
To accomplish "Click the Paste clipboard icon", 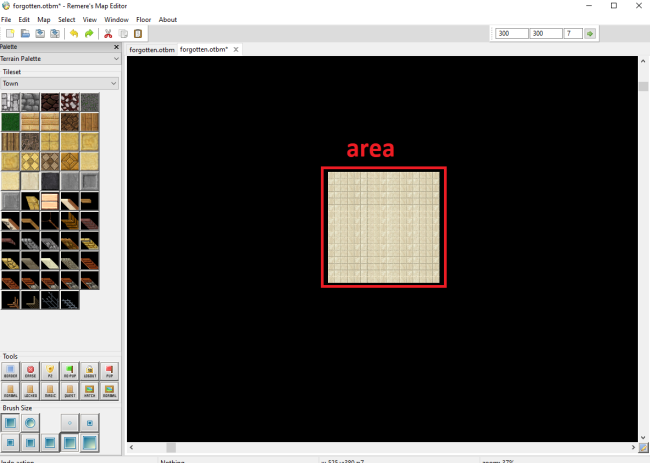I will 138,33.
